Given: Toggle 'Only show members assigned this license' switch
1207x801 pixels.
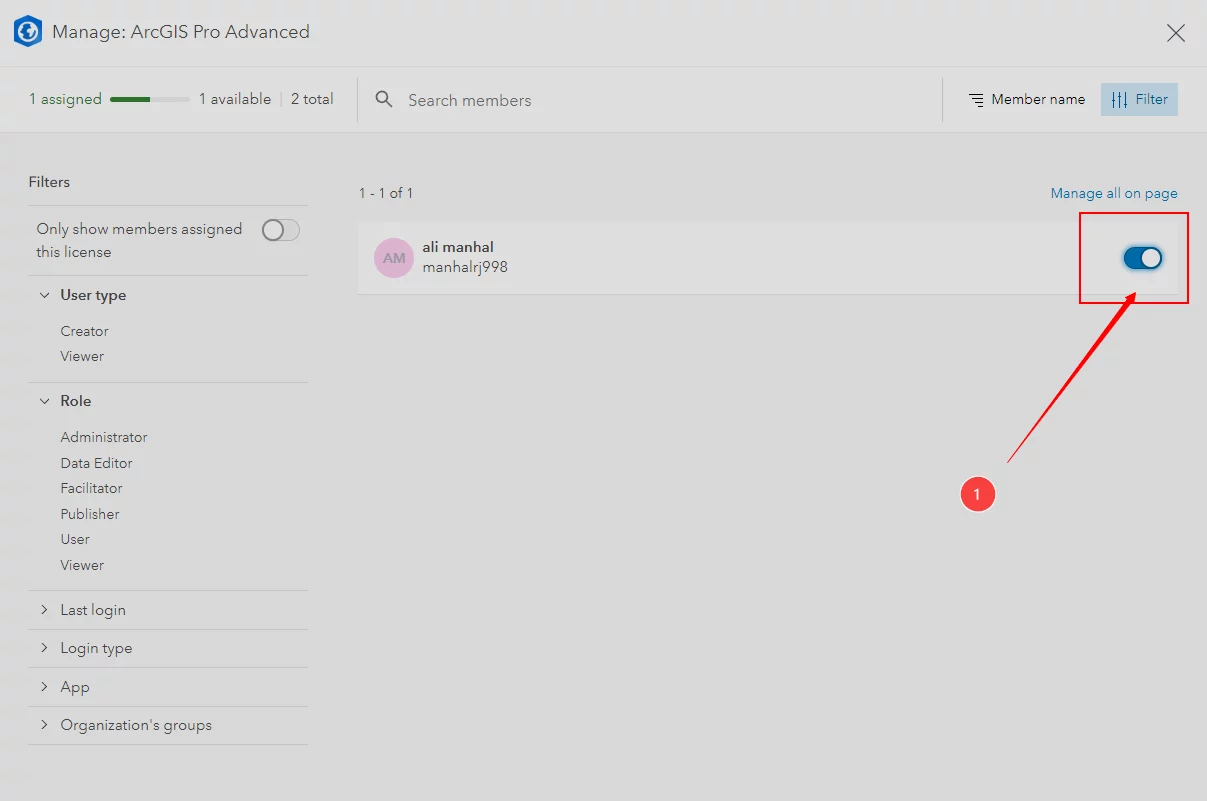Looking at the screenshot, I should coord(280,230).
